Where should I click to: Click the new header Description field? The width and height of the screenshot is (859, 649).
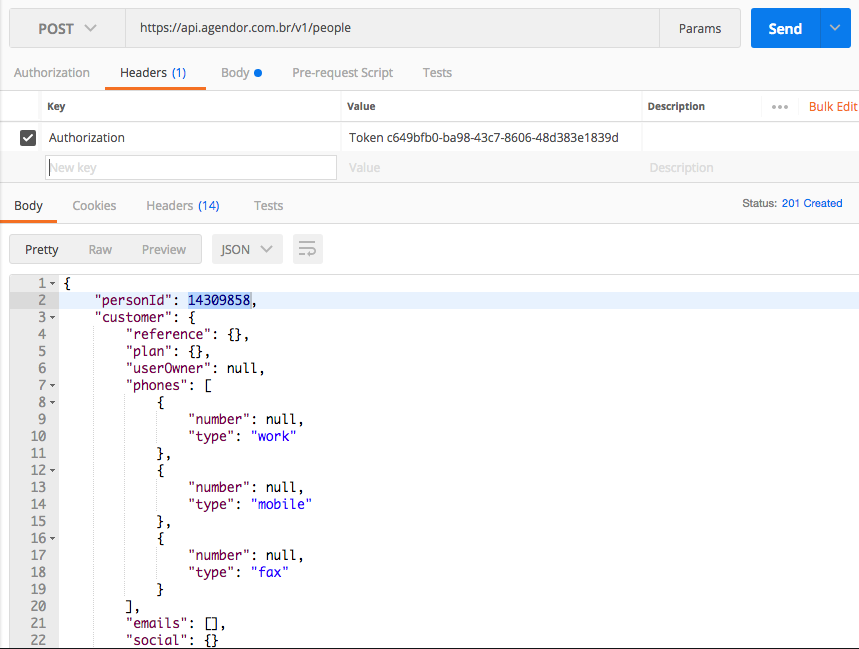click(751, 168)
